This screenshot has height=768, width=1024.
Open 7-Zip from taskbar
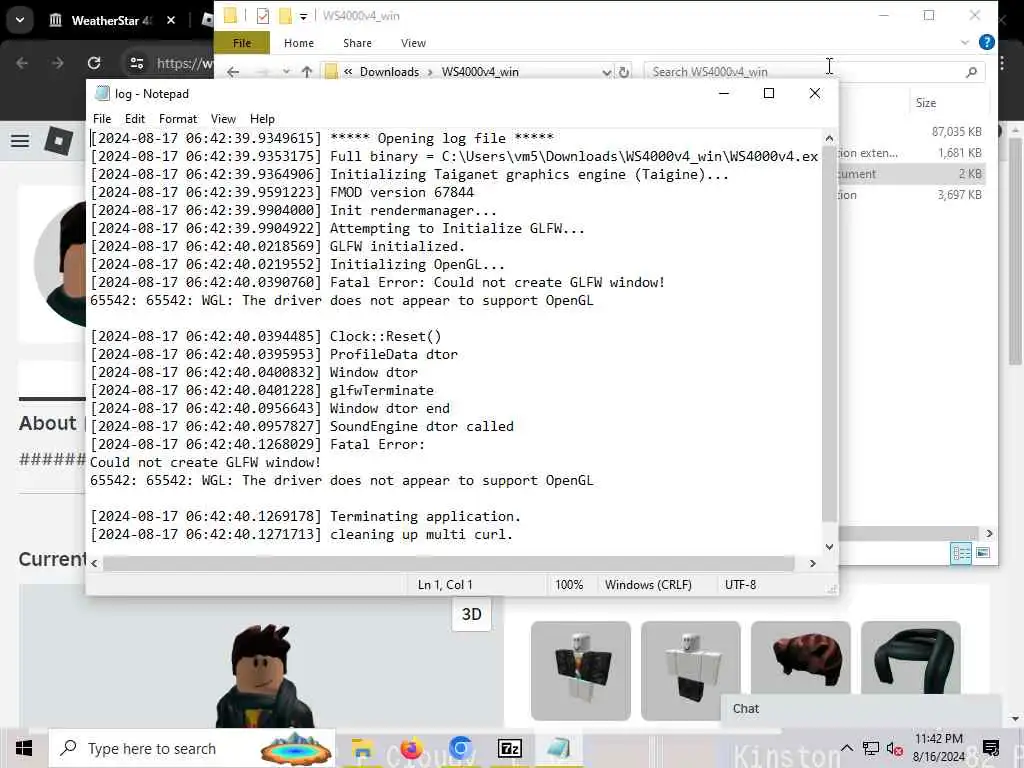509,748
